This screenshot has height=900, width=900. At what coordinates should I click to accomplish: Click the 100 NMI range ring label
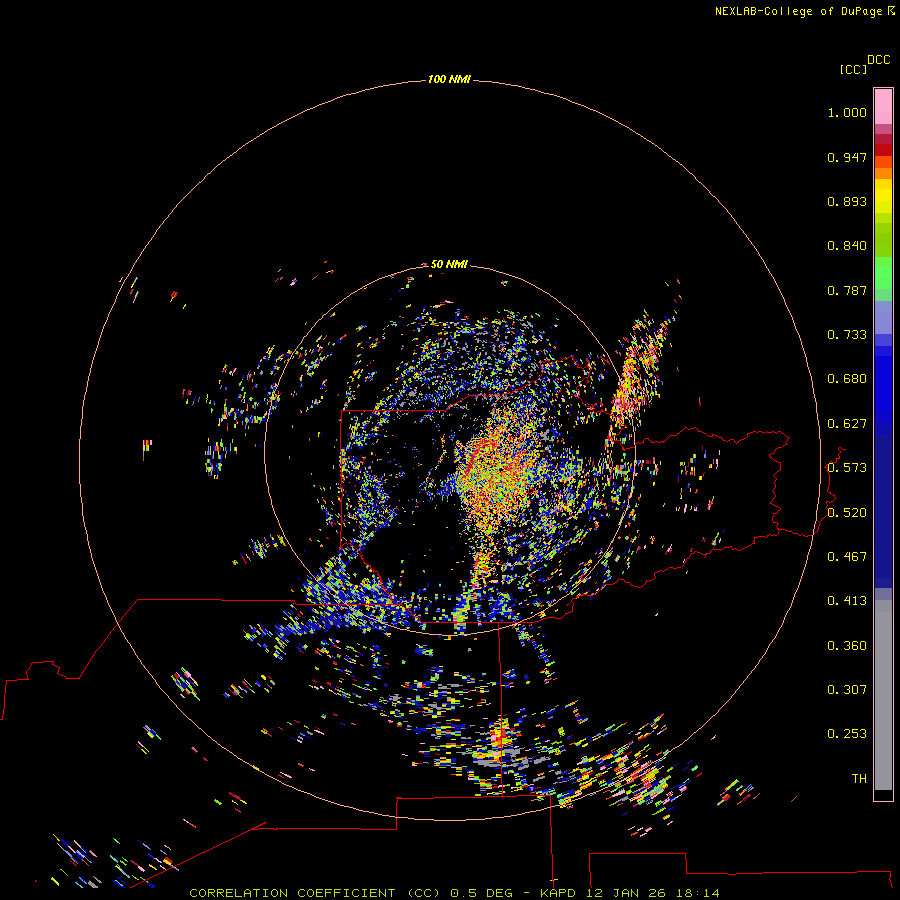449,79
